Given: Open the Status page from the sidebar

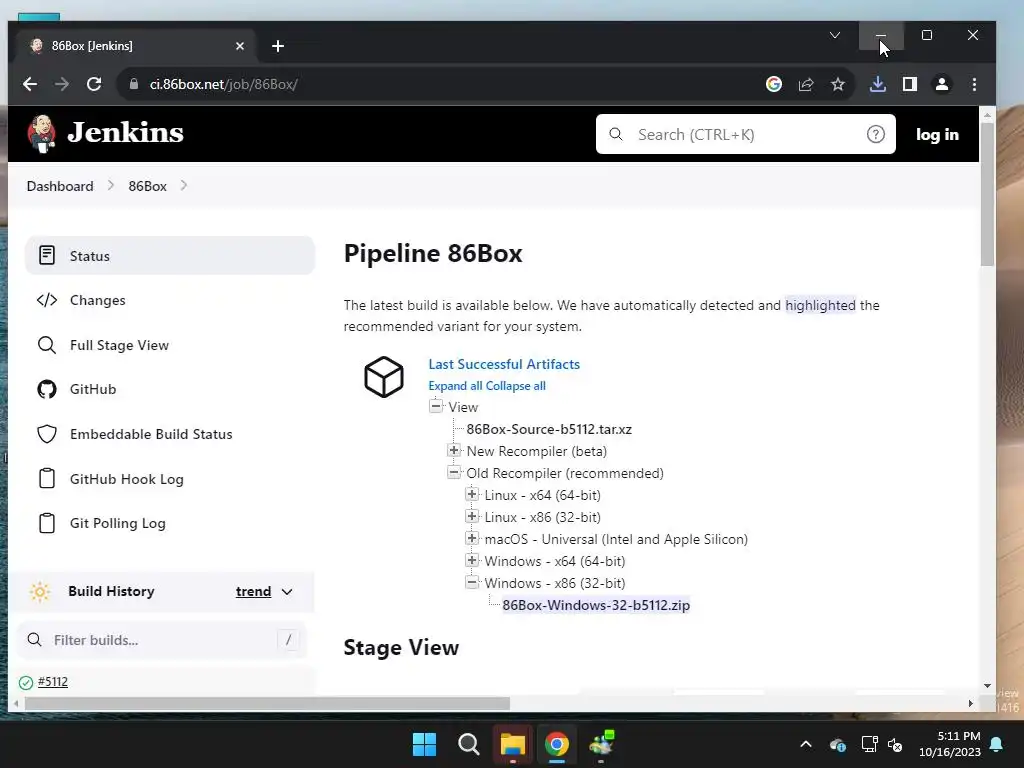Looking at the screenshot, I should click(x=170, y=255).
